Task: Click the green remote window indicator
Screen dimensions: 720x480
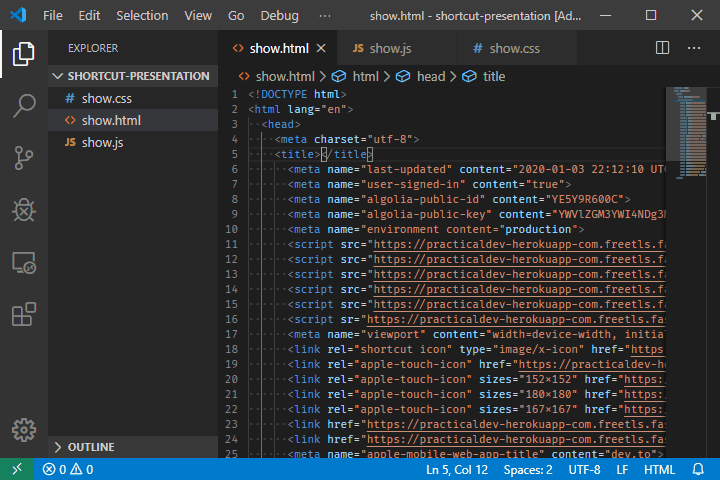Action: [17, 469]
